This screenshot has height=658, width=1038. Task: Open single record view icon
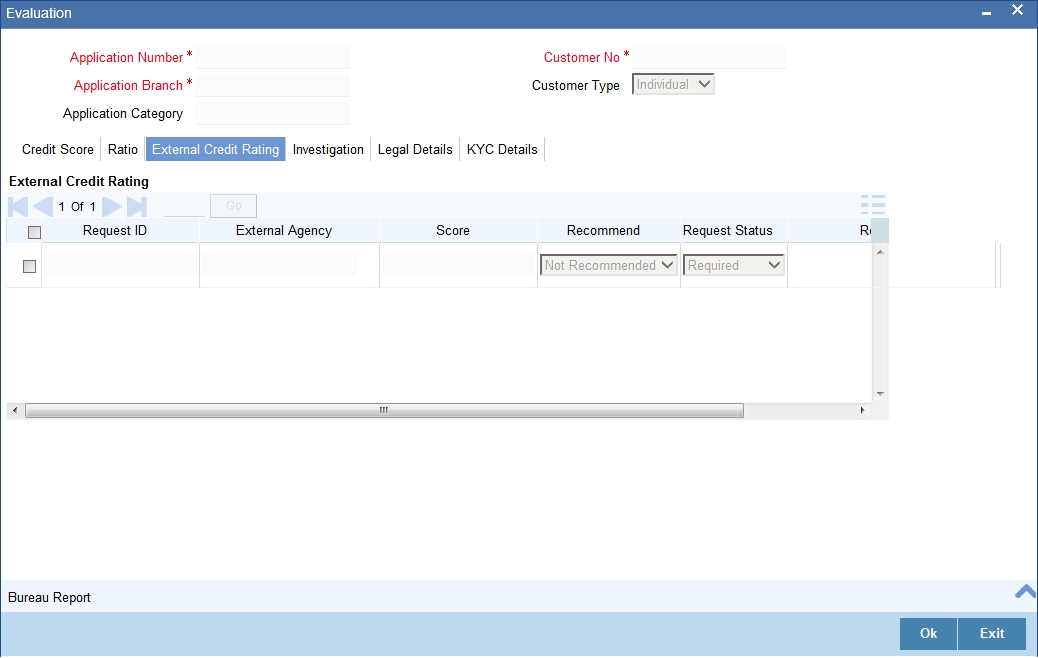[873, 205]
